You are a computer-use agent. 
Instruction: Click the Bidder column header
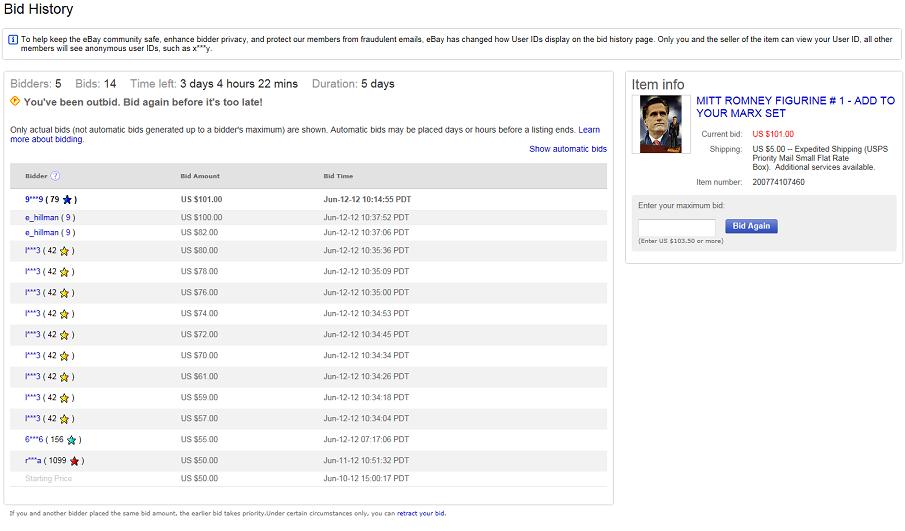tap(36, 176)
